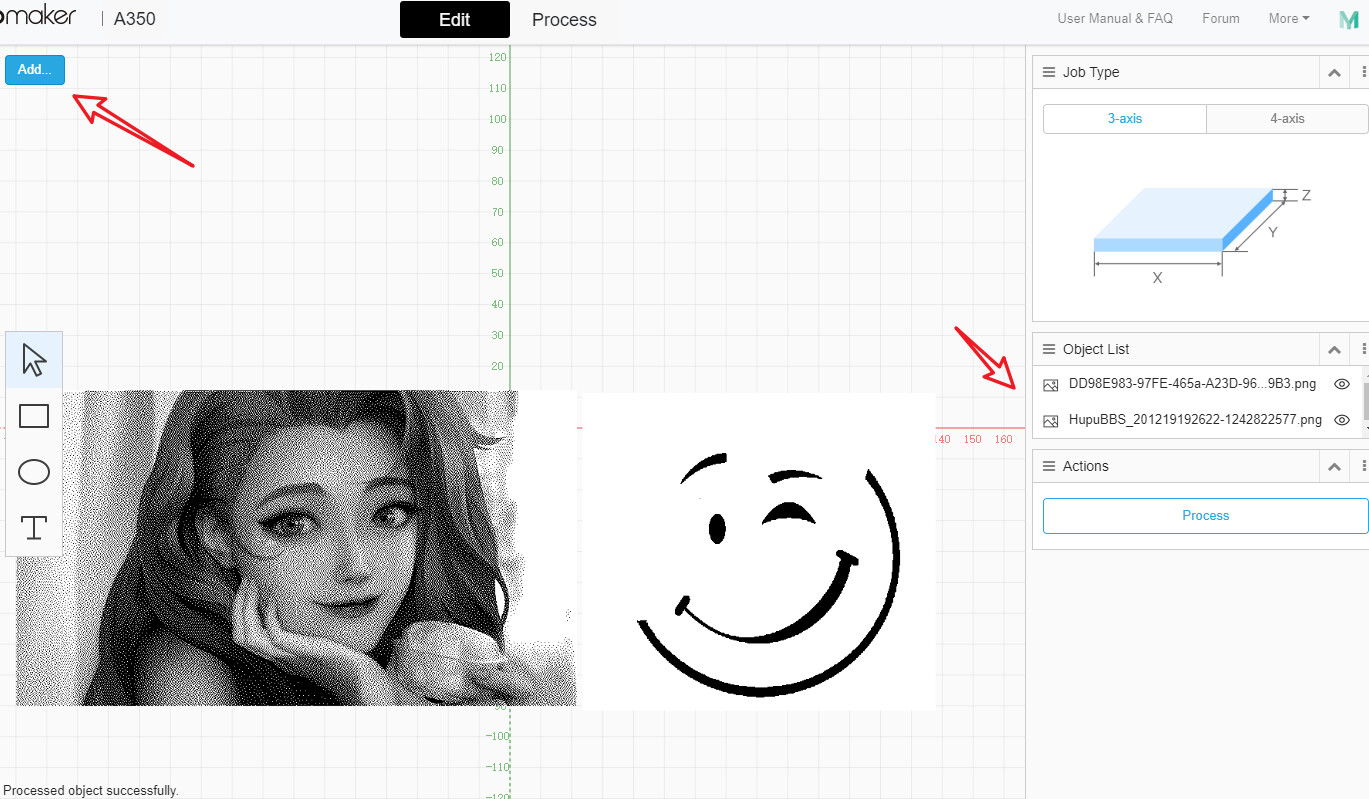Open the More dropdown menu
The width and height of the screenshot is (1369, 799).
coord(1288,18)
